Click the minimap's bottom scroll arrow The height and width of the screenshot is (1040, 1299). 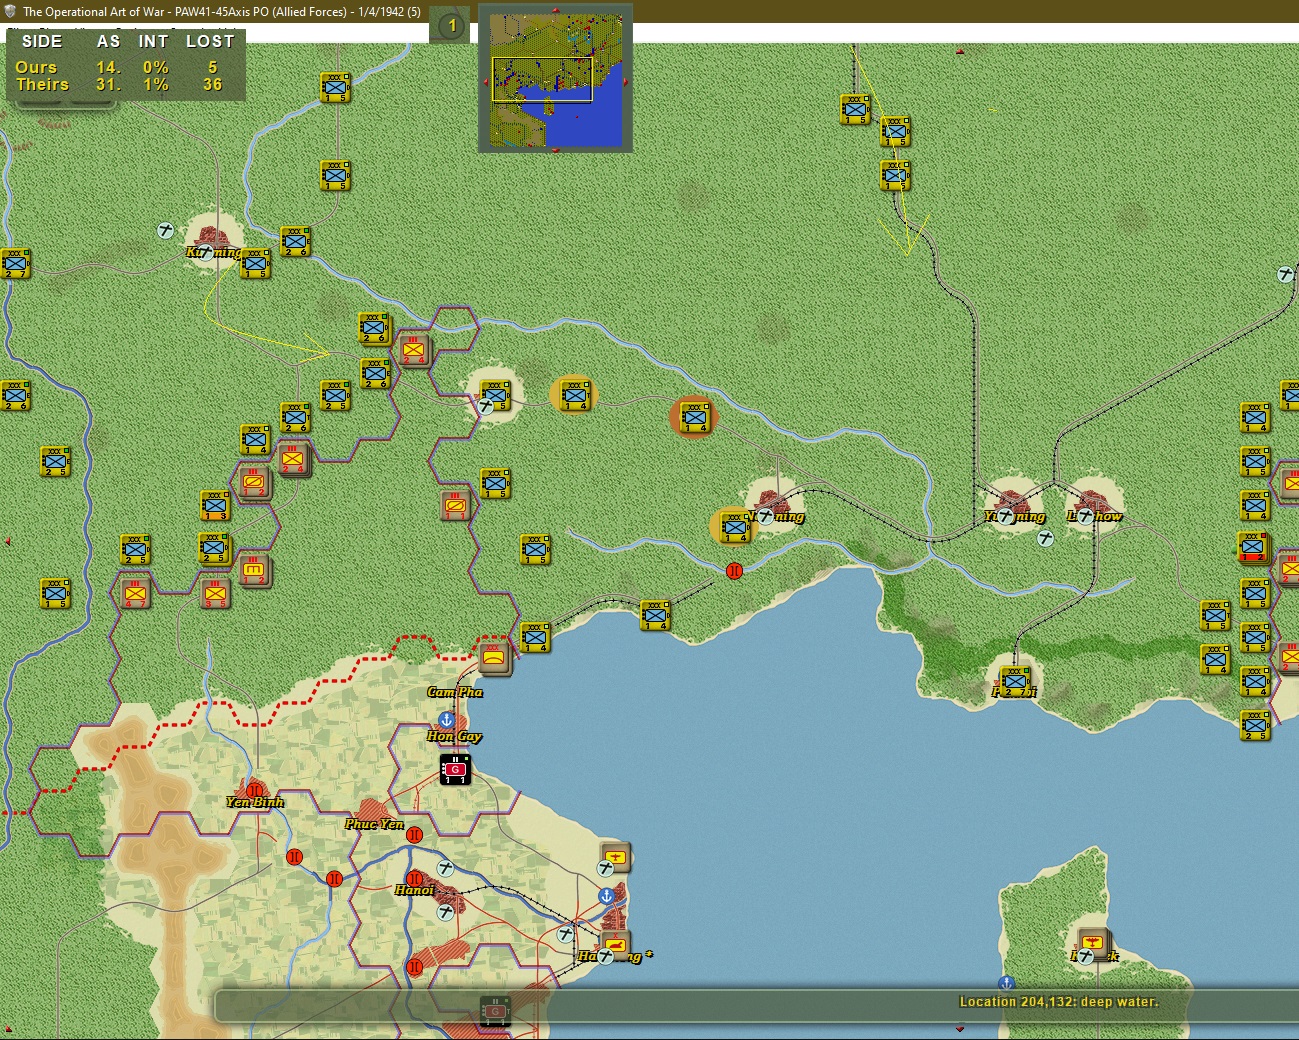(x=555, y=148)
